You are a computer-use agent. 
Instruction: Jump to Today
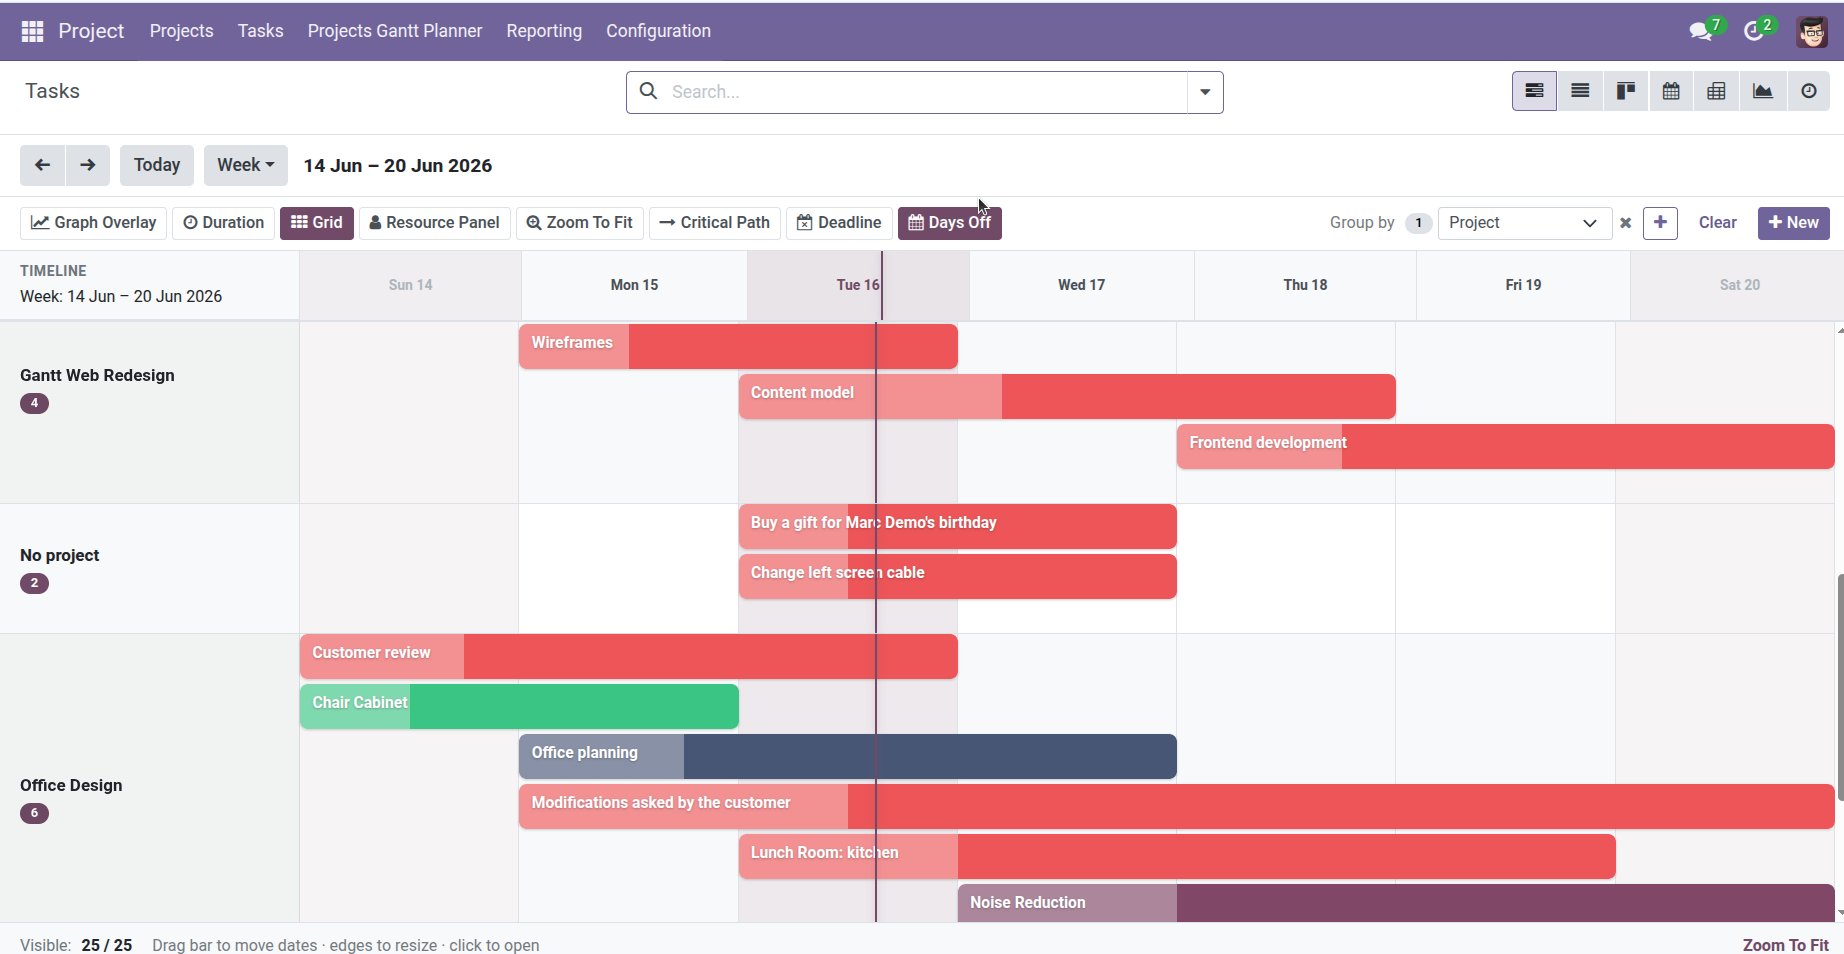pos(157,165)
